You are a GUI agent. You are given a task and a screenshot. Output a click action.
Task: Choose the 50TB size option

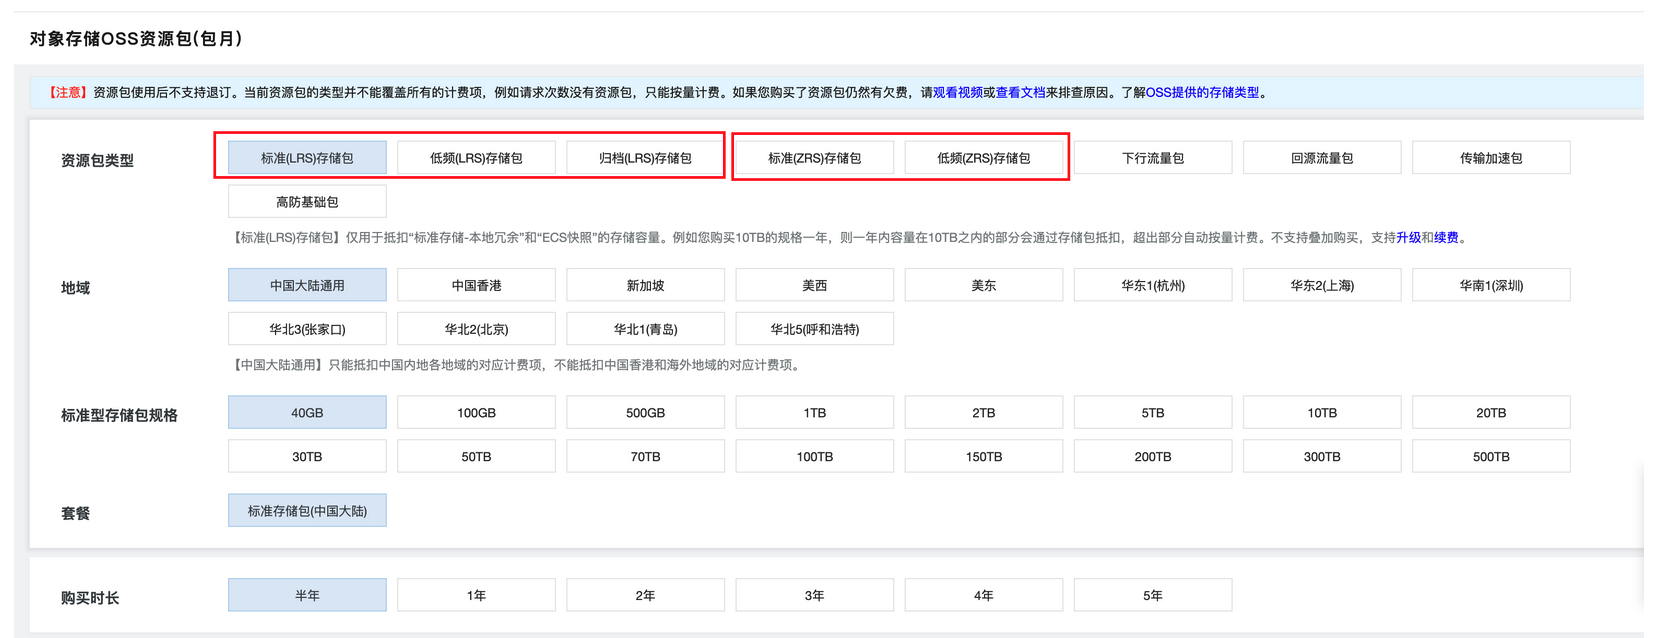[476, 456]
